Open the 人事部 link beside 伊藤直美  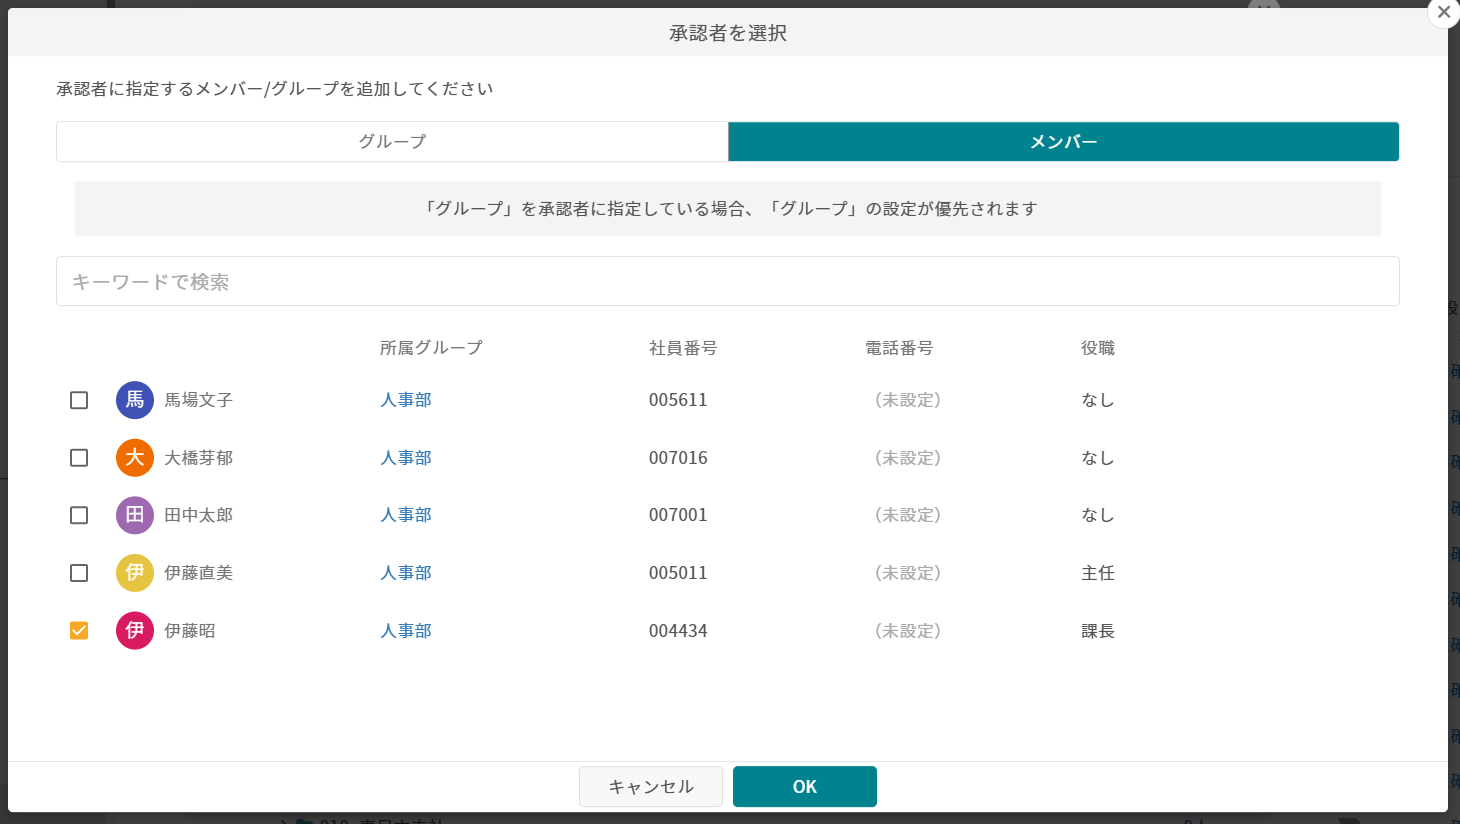click(406, 573)
